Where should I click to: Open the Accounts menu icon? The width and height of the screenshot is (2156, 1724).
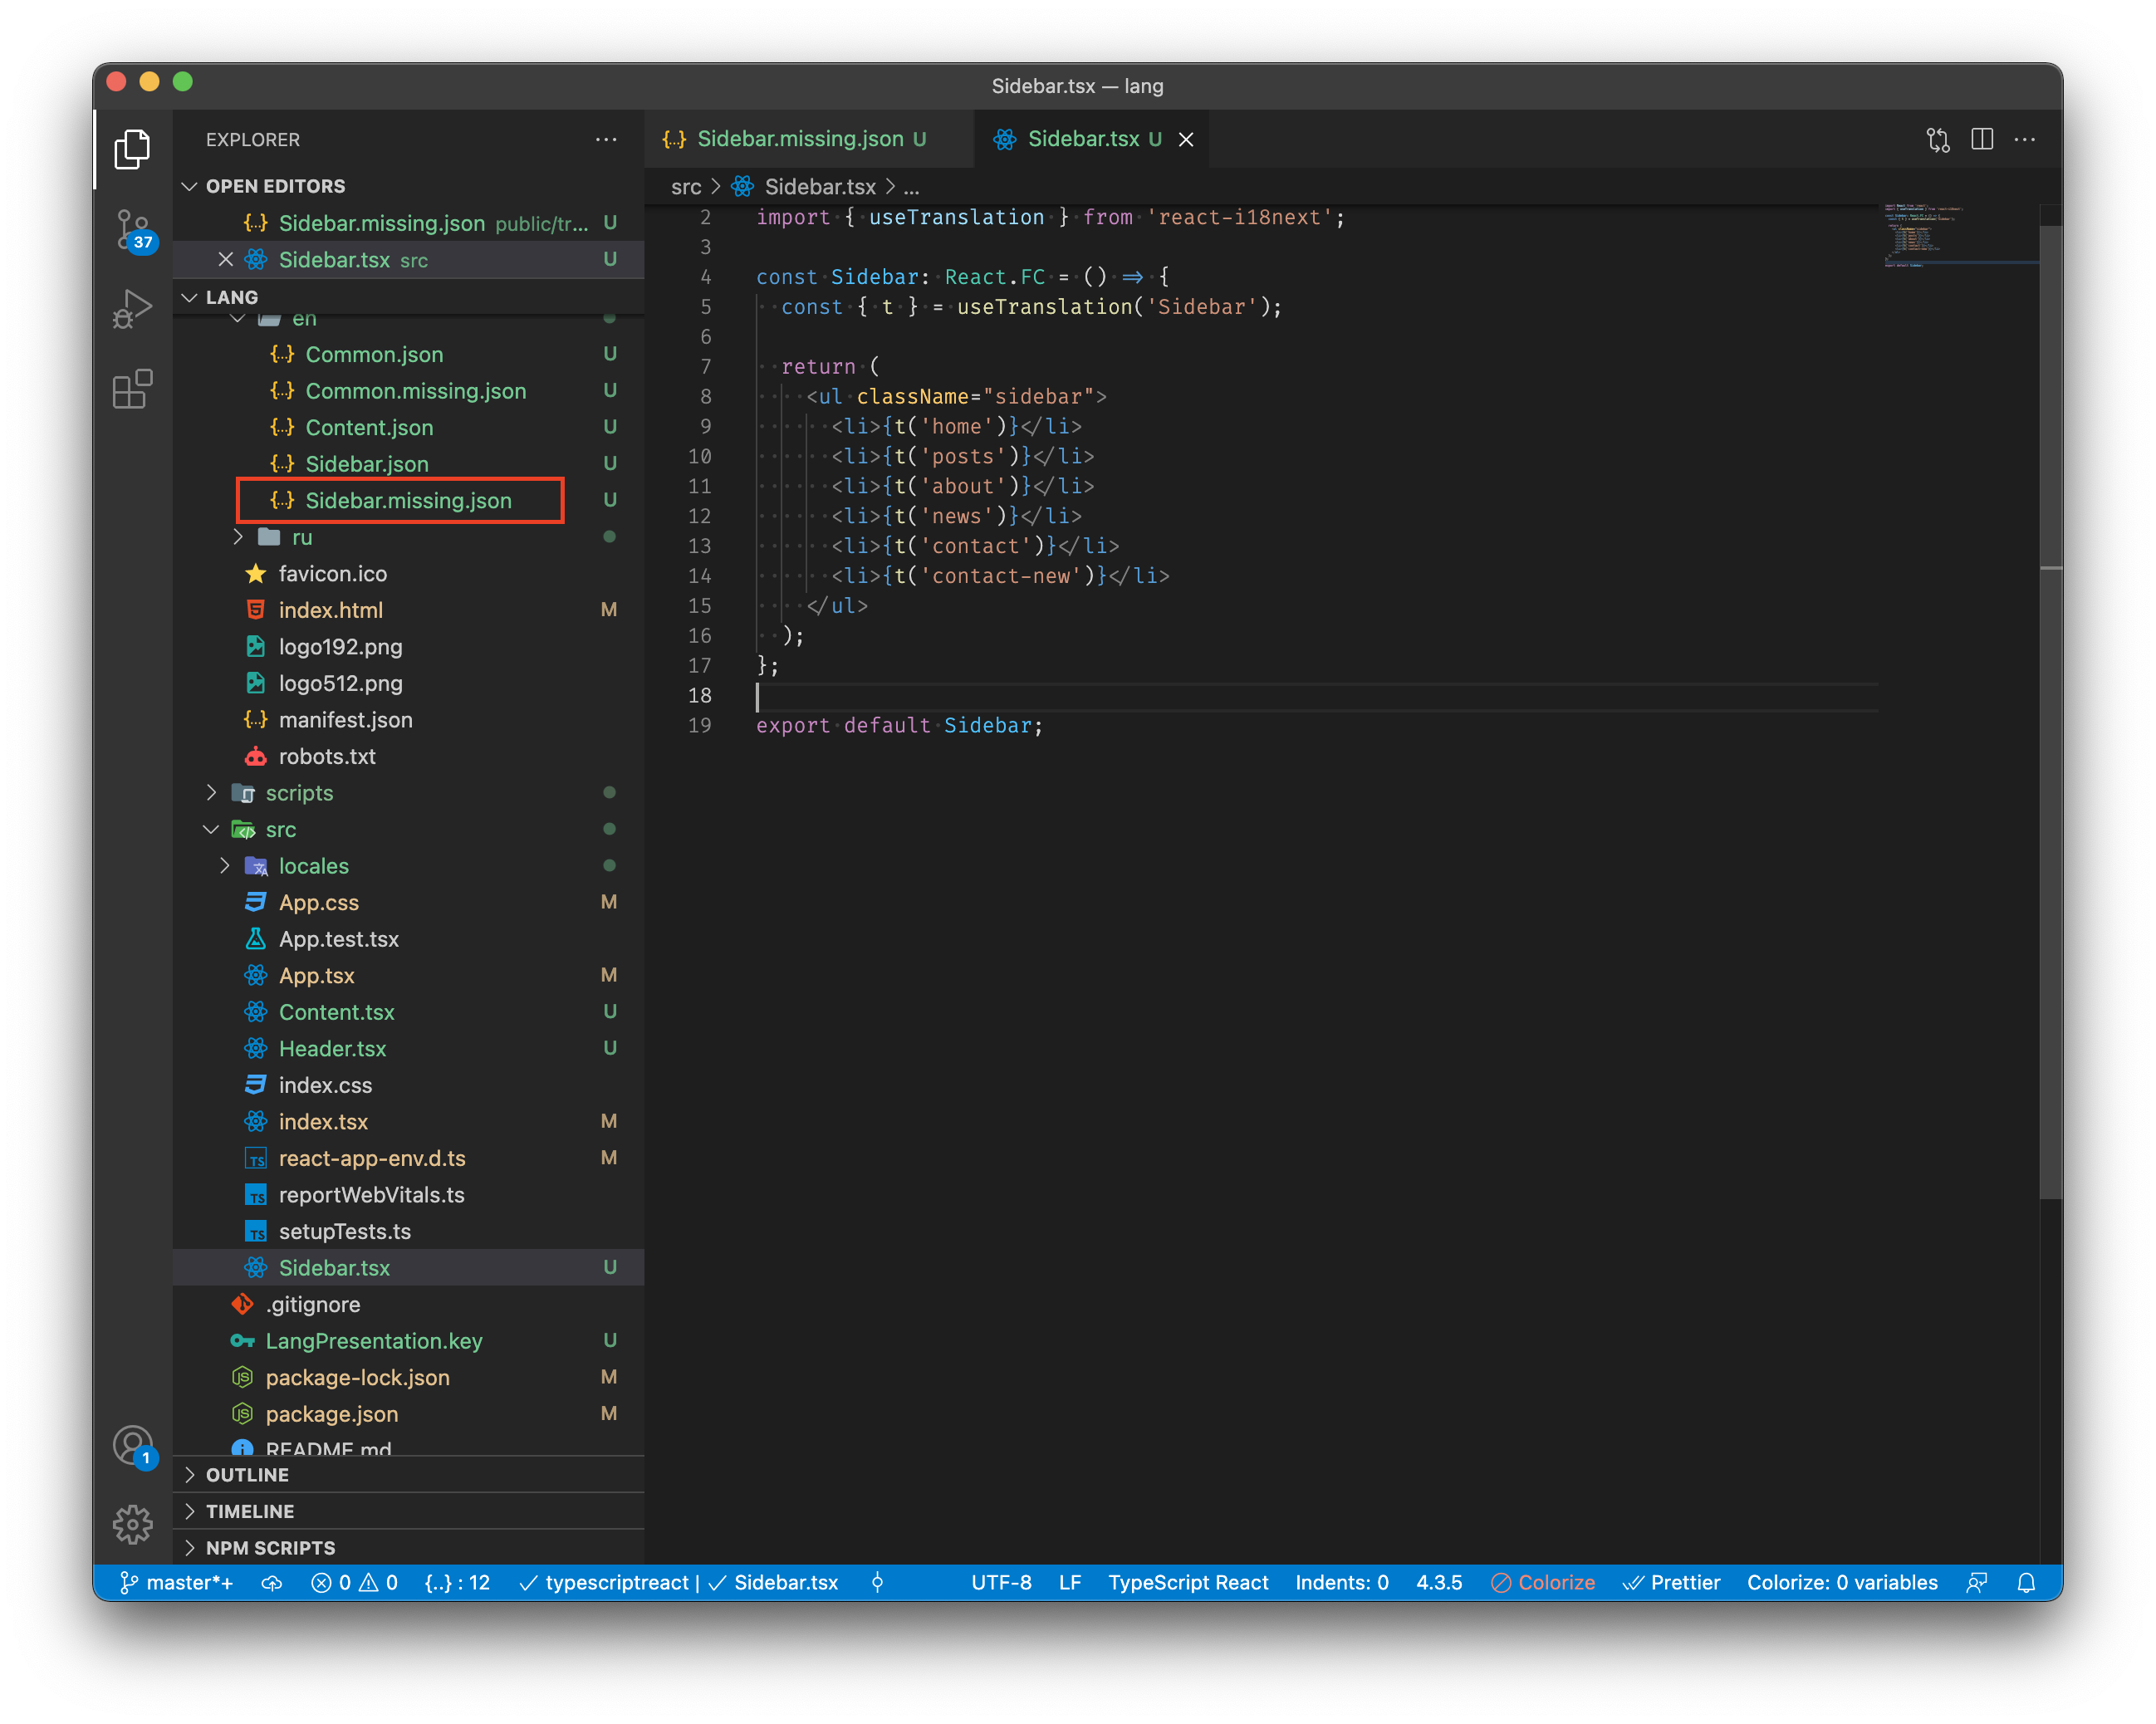click(x=132, y=1446)
